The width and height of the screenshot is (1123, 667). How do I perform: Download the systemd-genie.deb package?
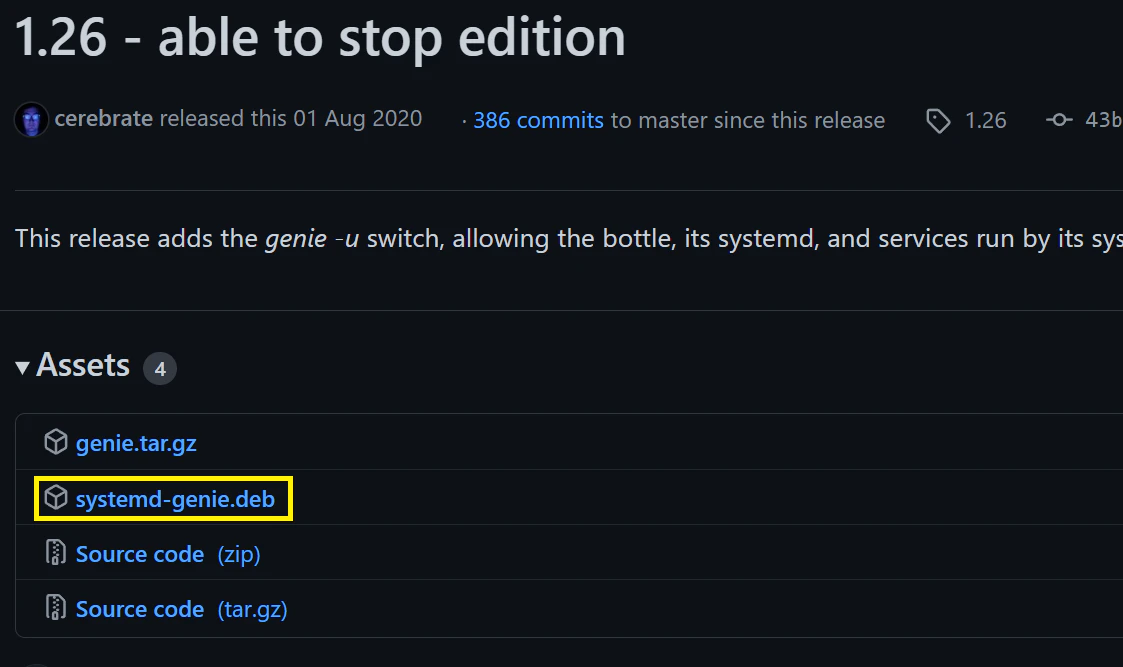click(175, 499)
